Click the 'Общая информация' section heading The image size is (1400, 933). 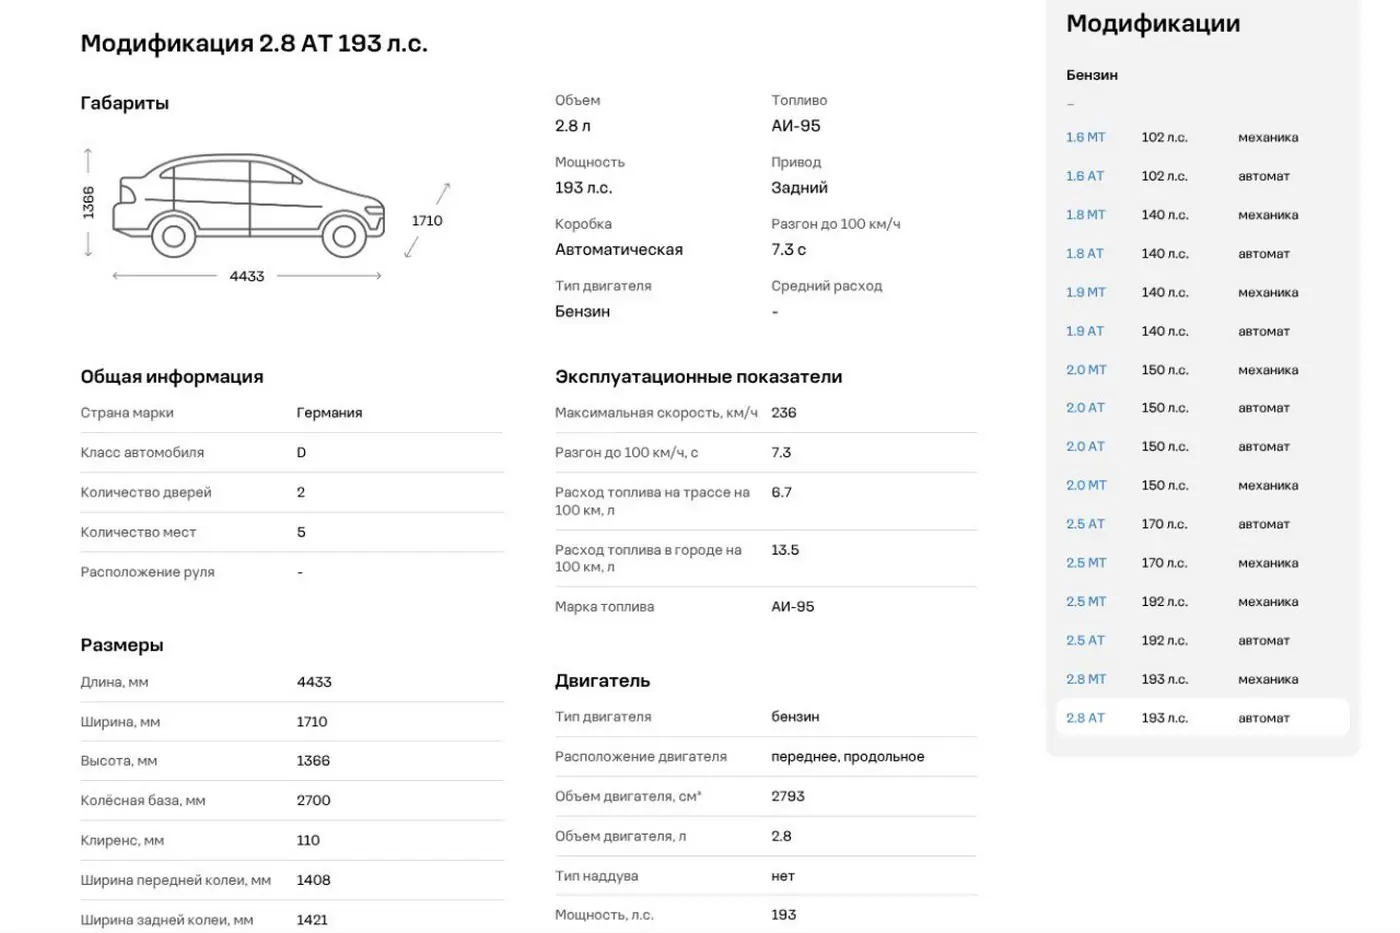172,377
